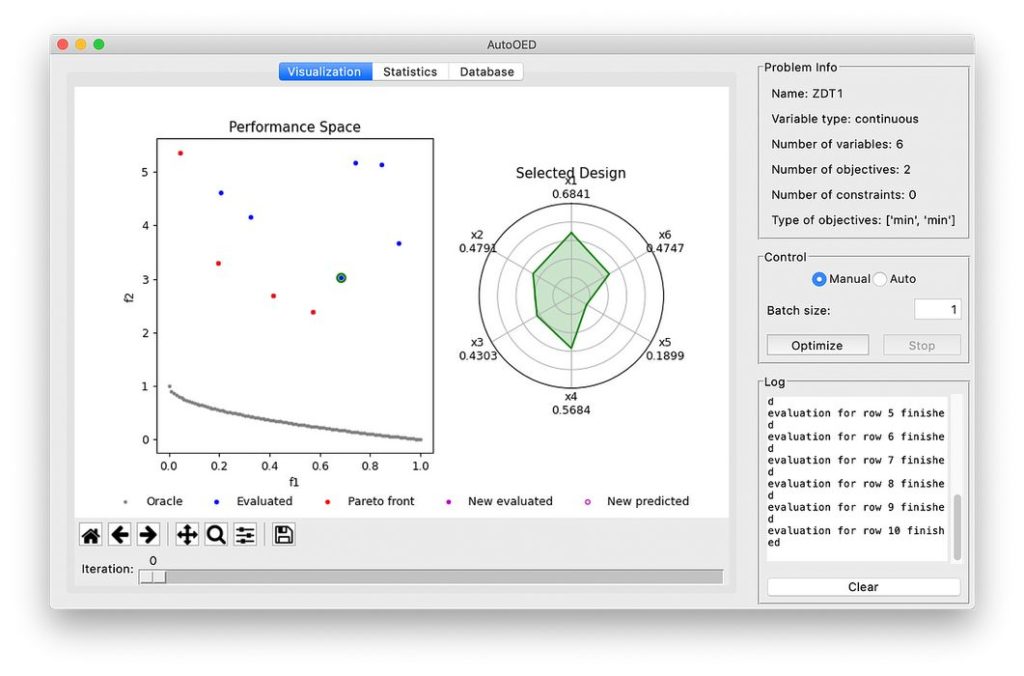Click the Batch size input field
This screenshot has height=676, width=1024.
coord(937,310)
